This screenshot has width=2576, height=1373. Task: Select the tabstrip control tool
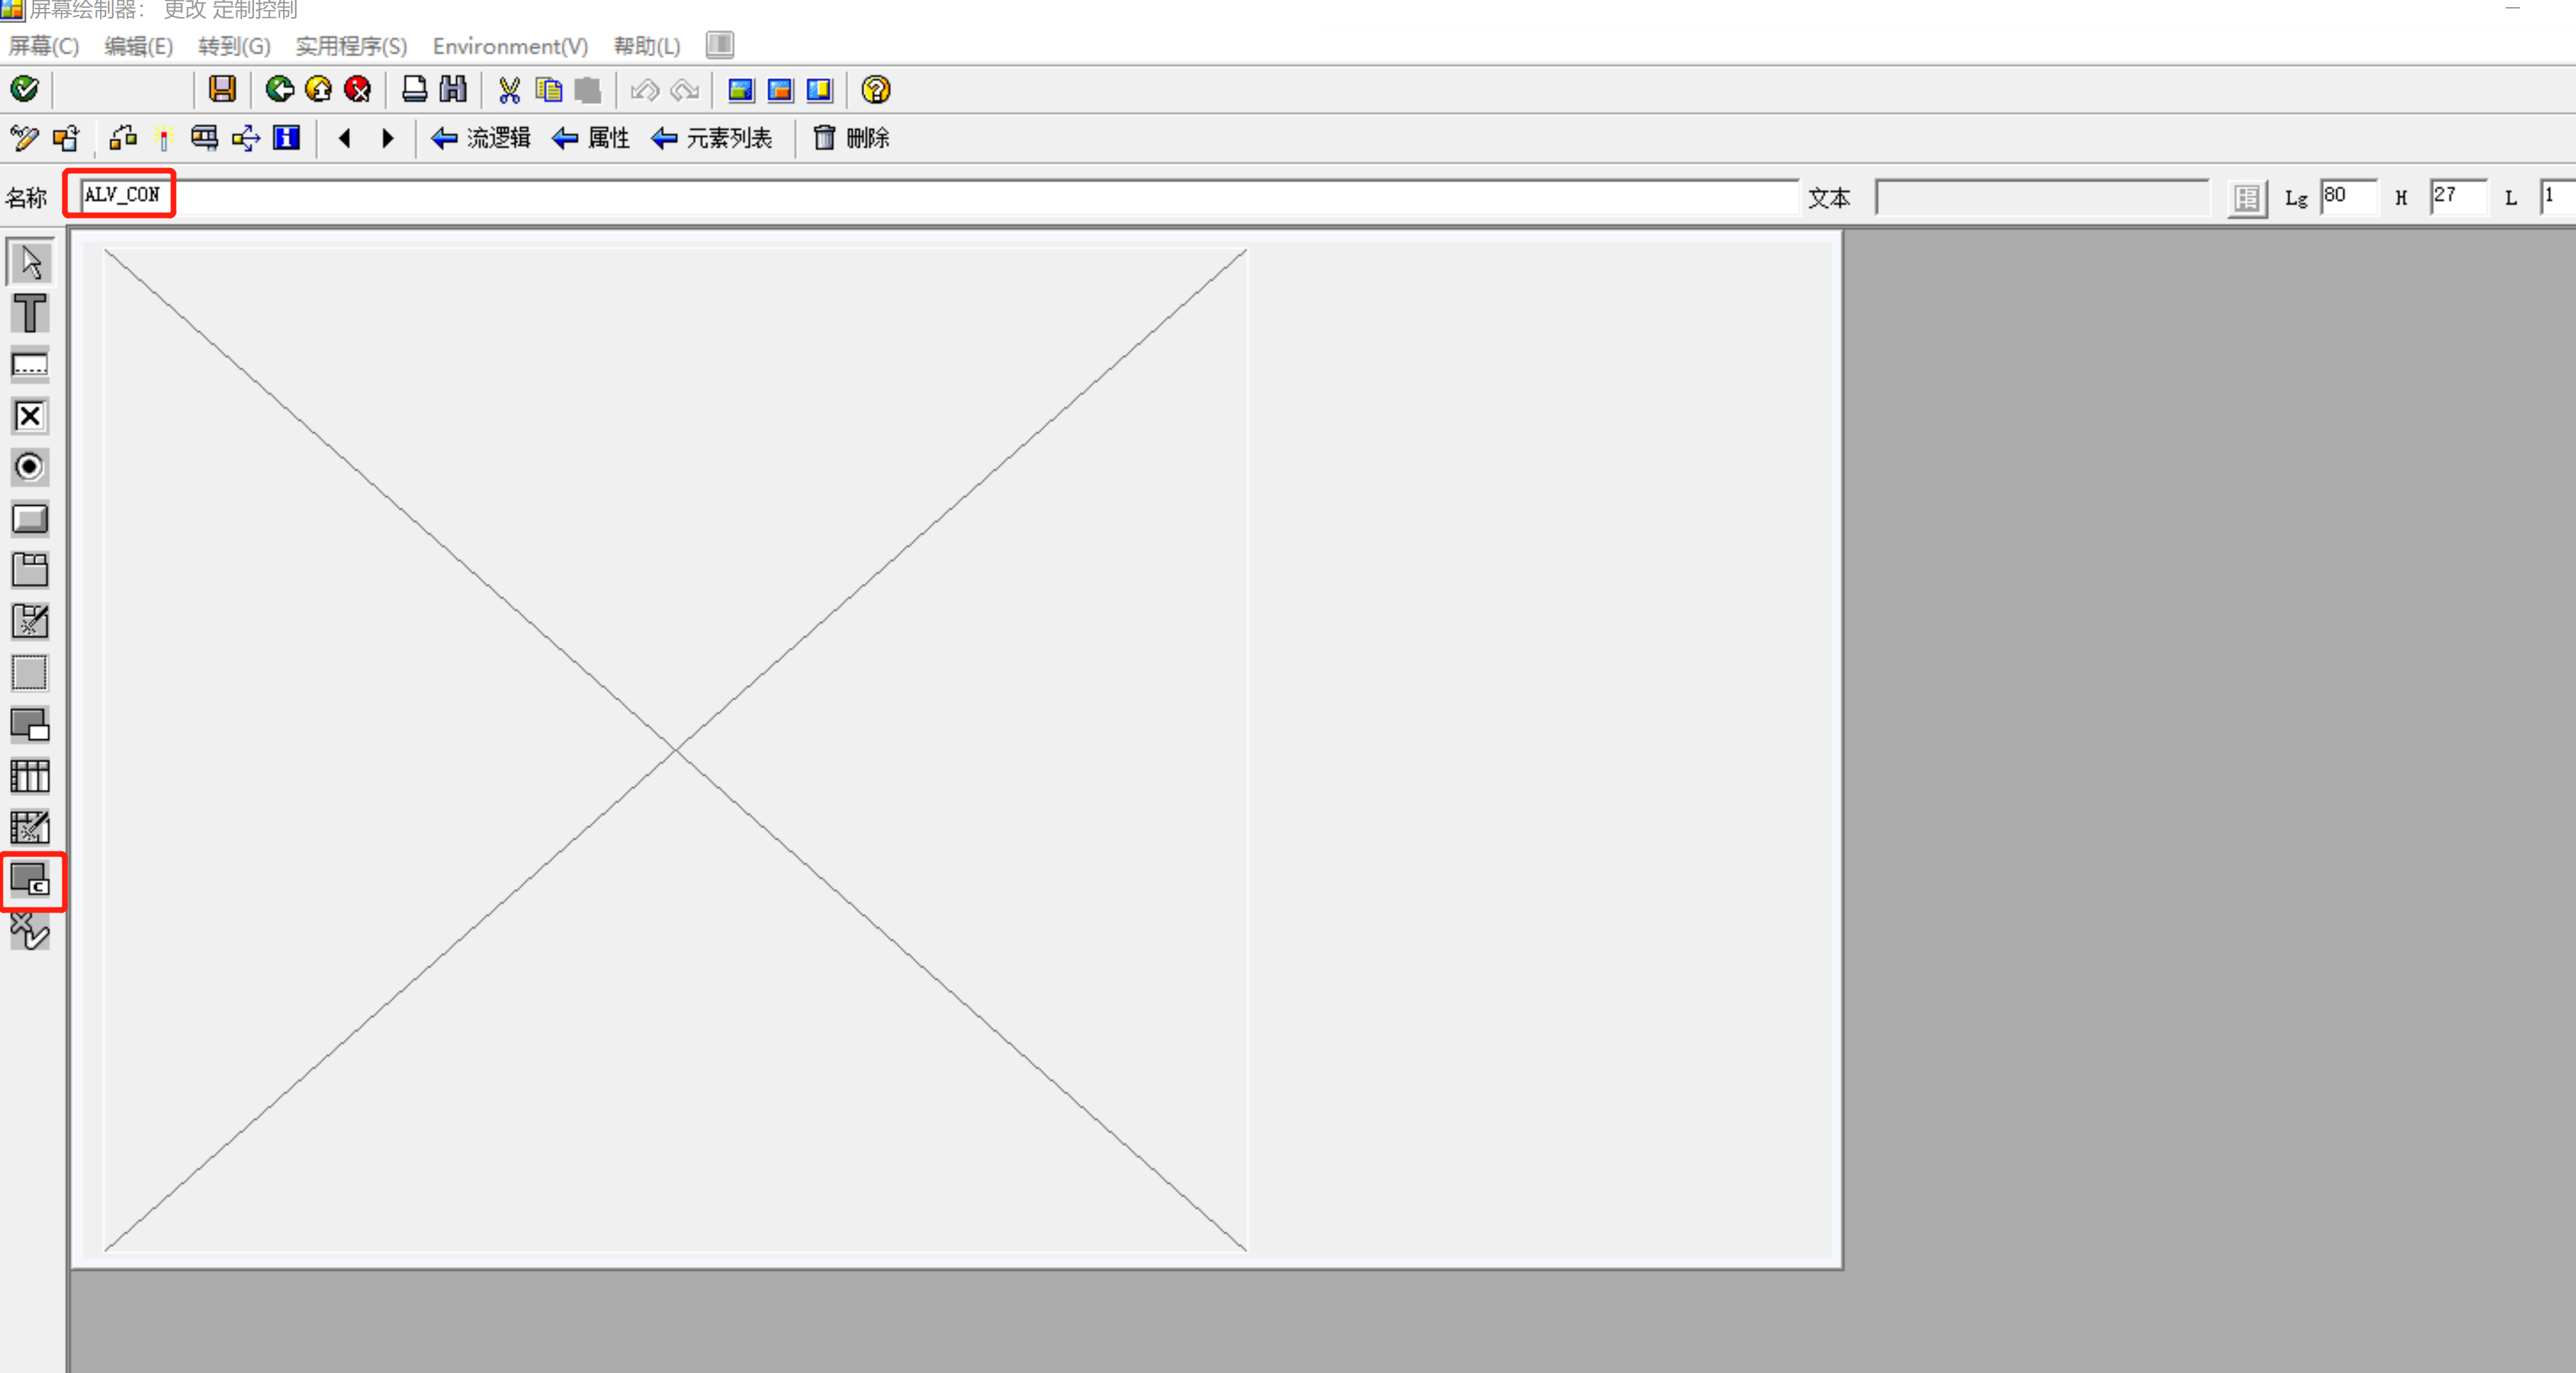[30, 570]
